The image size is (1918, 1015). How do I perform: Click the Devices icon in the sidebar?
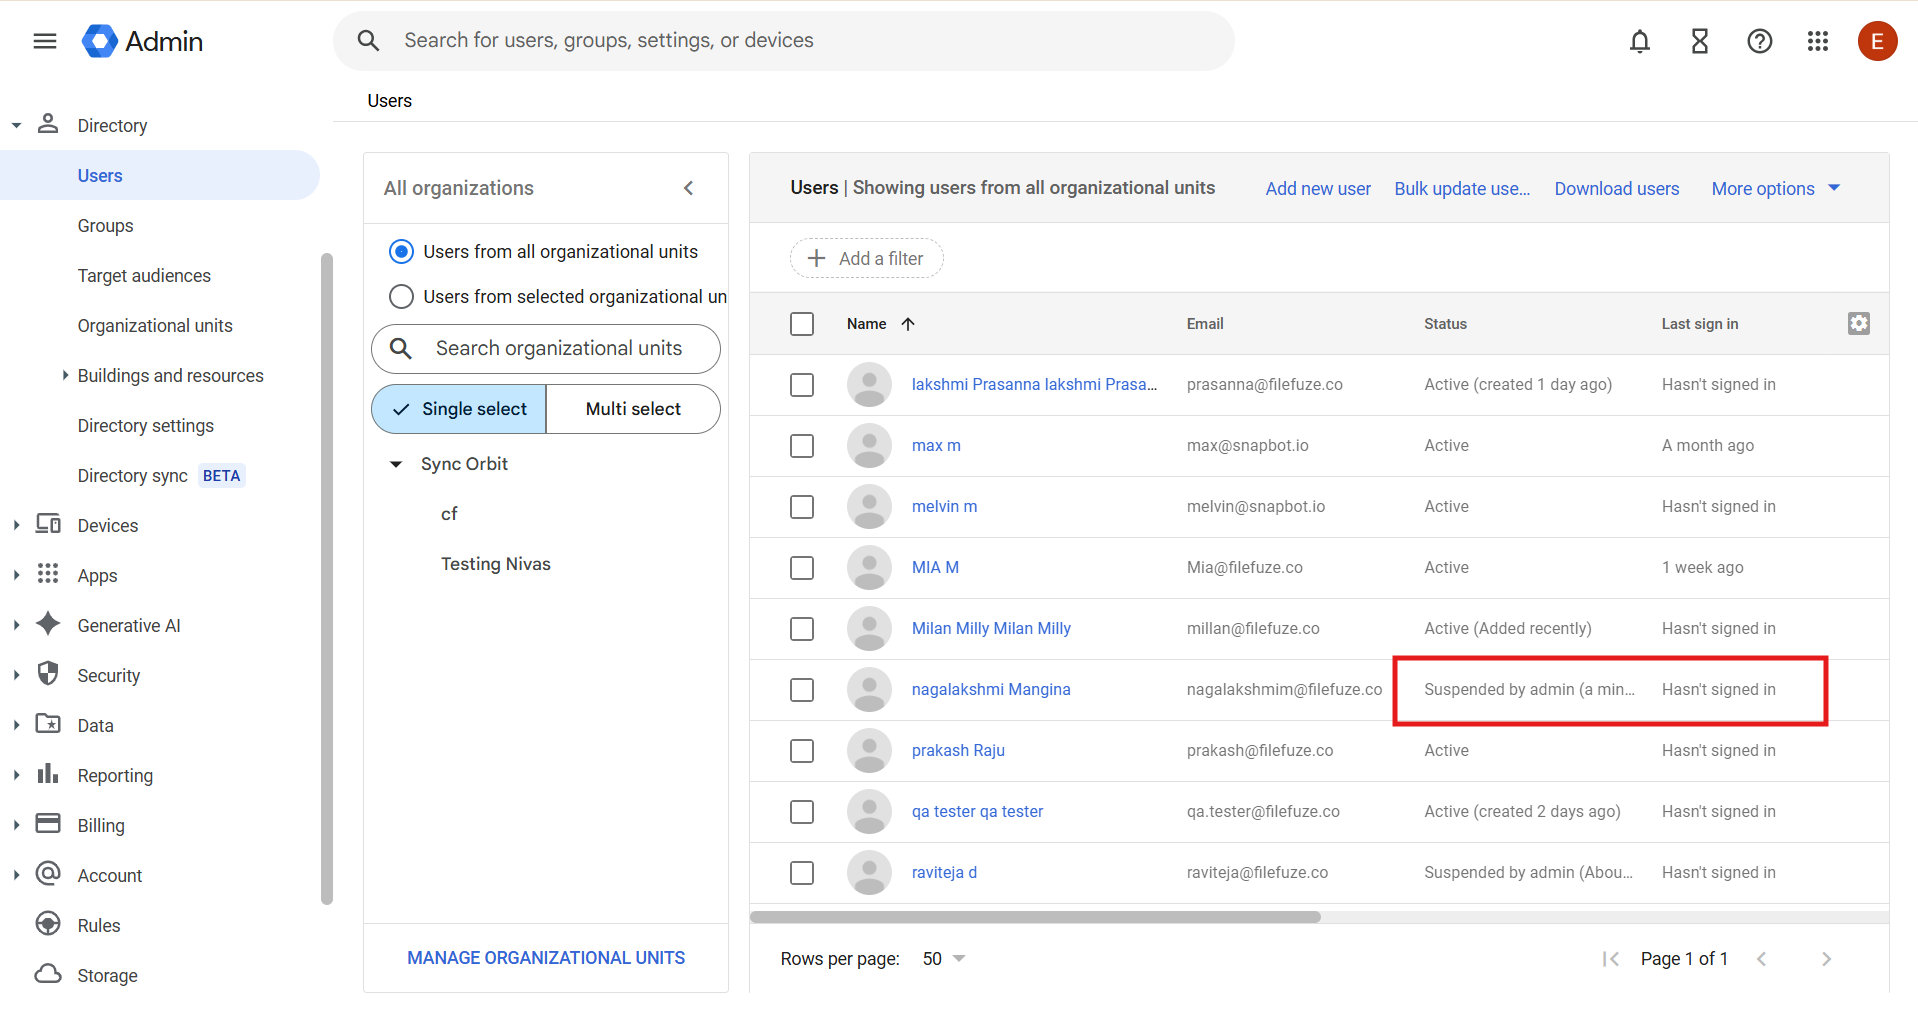pos(48,524)
